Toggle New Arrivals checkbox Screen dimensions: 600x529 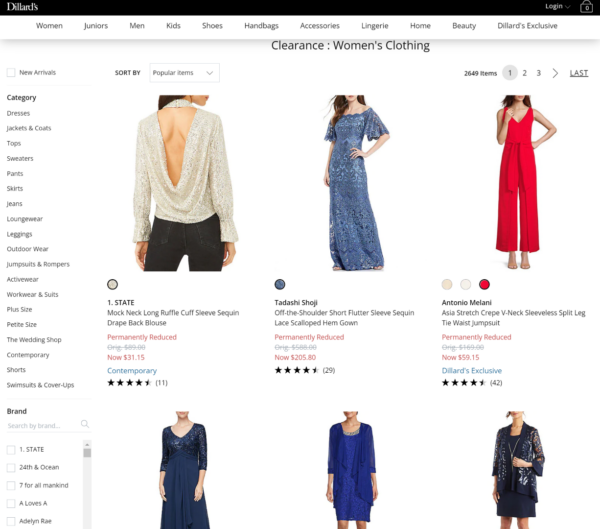(x=11, y=72)
